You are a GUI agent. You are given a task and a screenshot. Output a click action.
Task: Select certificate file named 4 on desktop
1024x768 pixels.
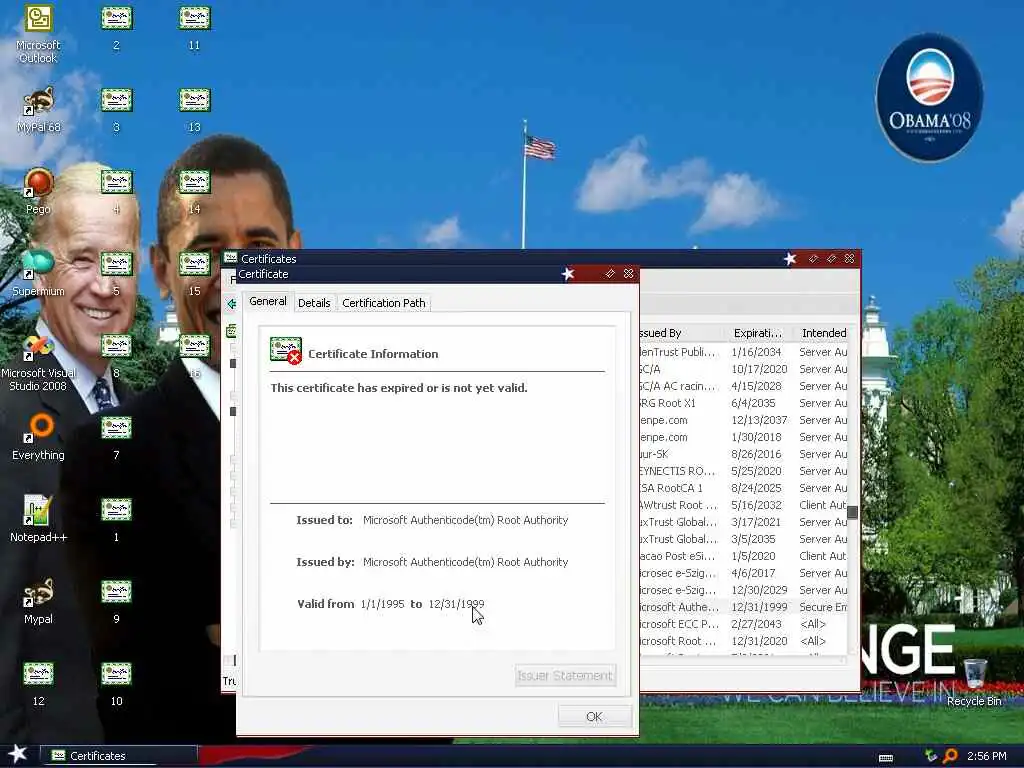(116, 192)
